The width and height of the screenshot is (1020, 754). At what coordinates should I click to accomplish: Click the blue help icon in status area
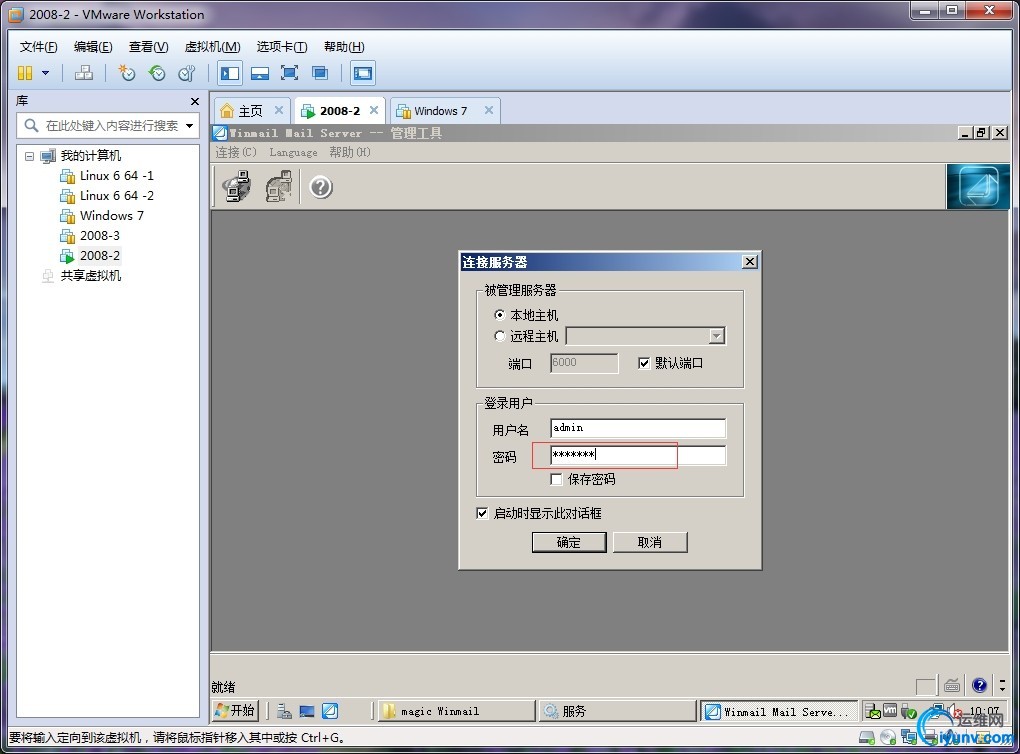(x=979, y=684)
